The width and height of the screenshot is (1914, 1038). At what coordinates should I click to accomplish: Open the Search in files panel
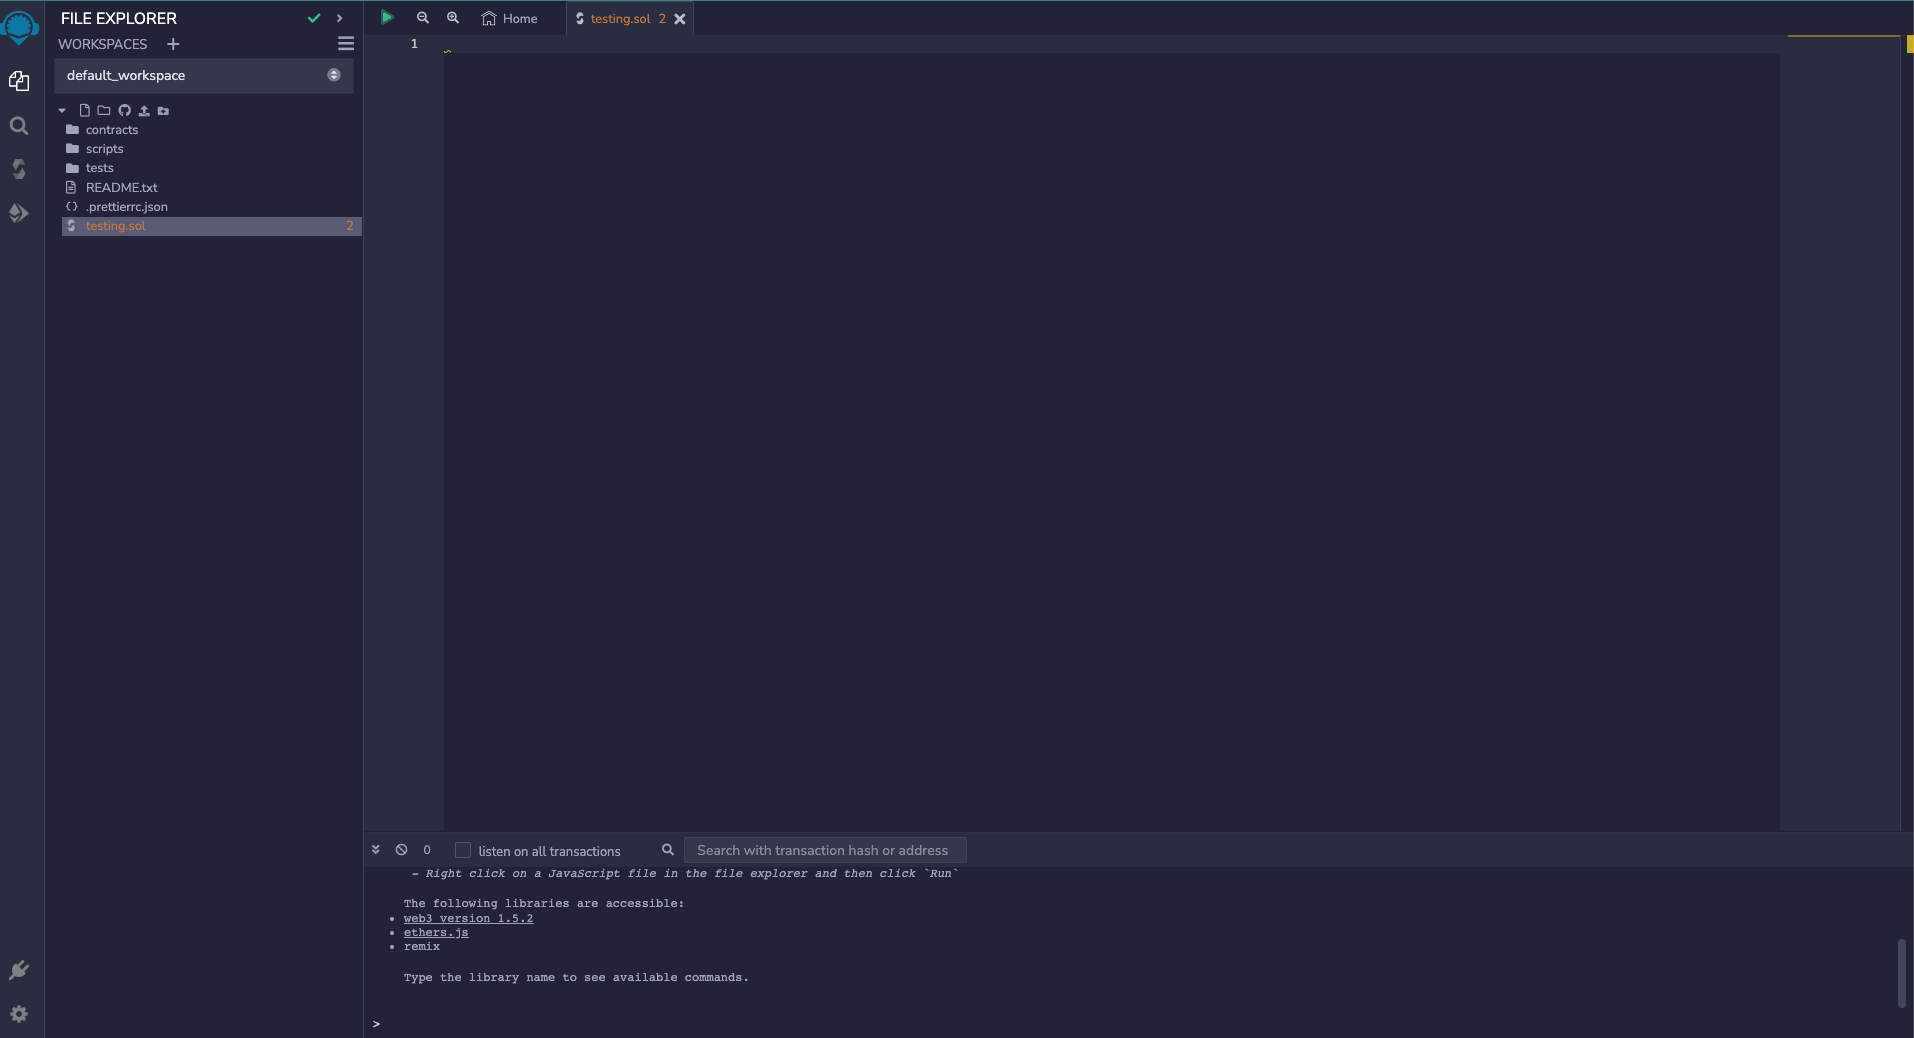pyautogui.click(x=19, y=126)
